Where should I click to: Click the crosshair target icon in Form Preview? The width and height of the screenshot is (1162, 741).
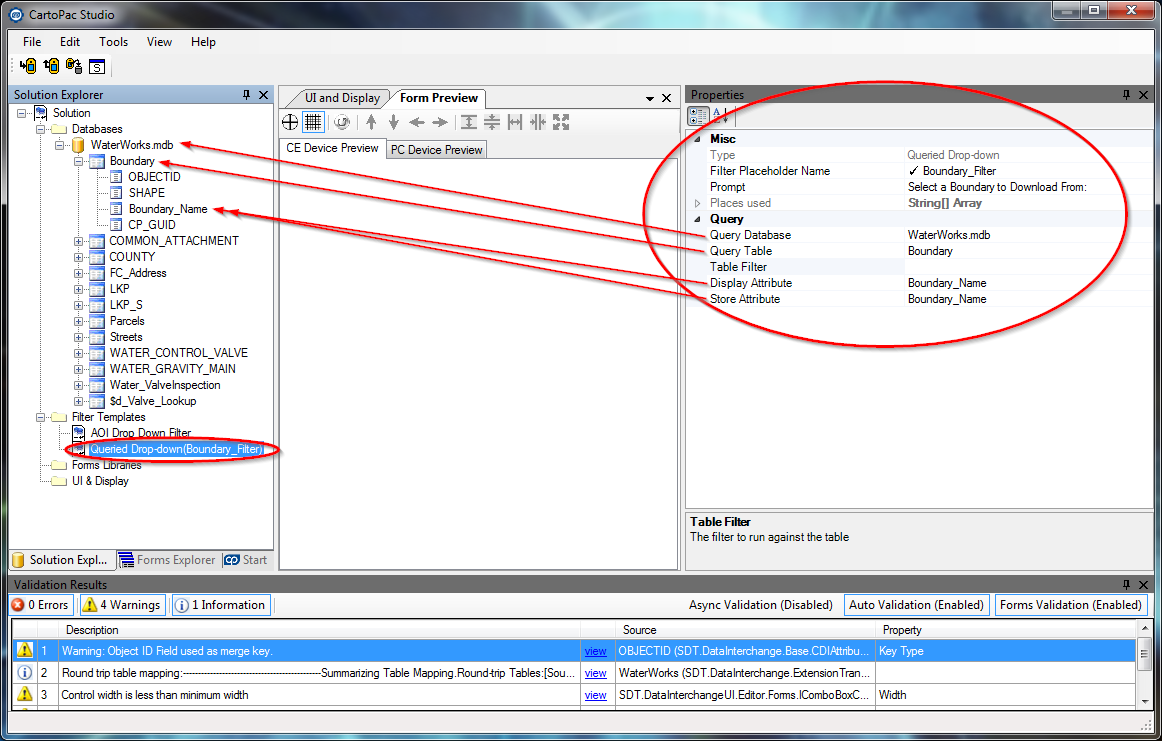[290, 122]
